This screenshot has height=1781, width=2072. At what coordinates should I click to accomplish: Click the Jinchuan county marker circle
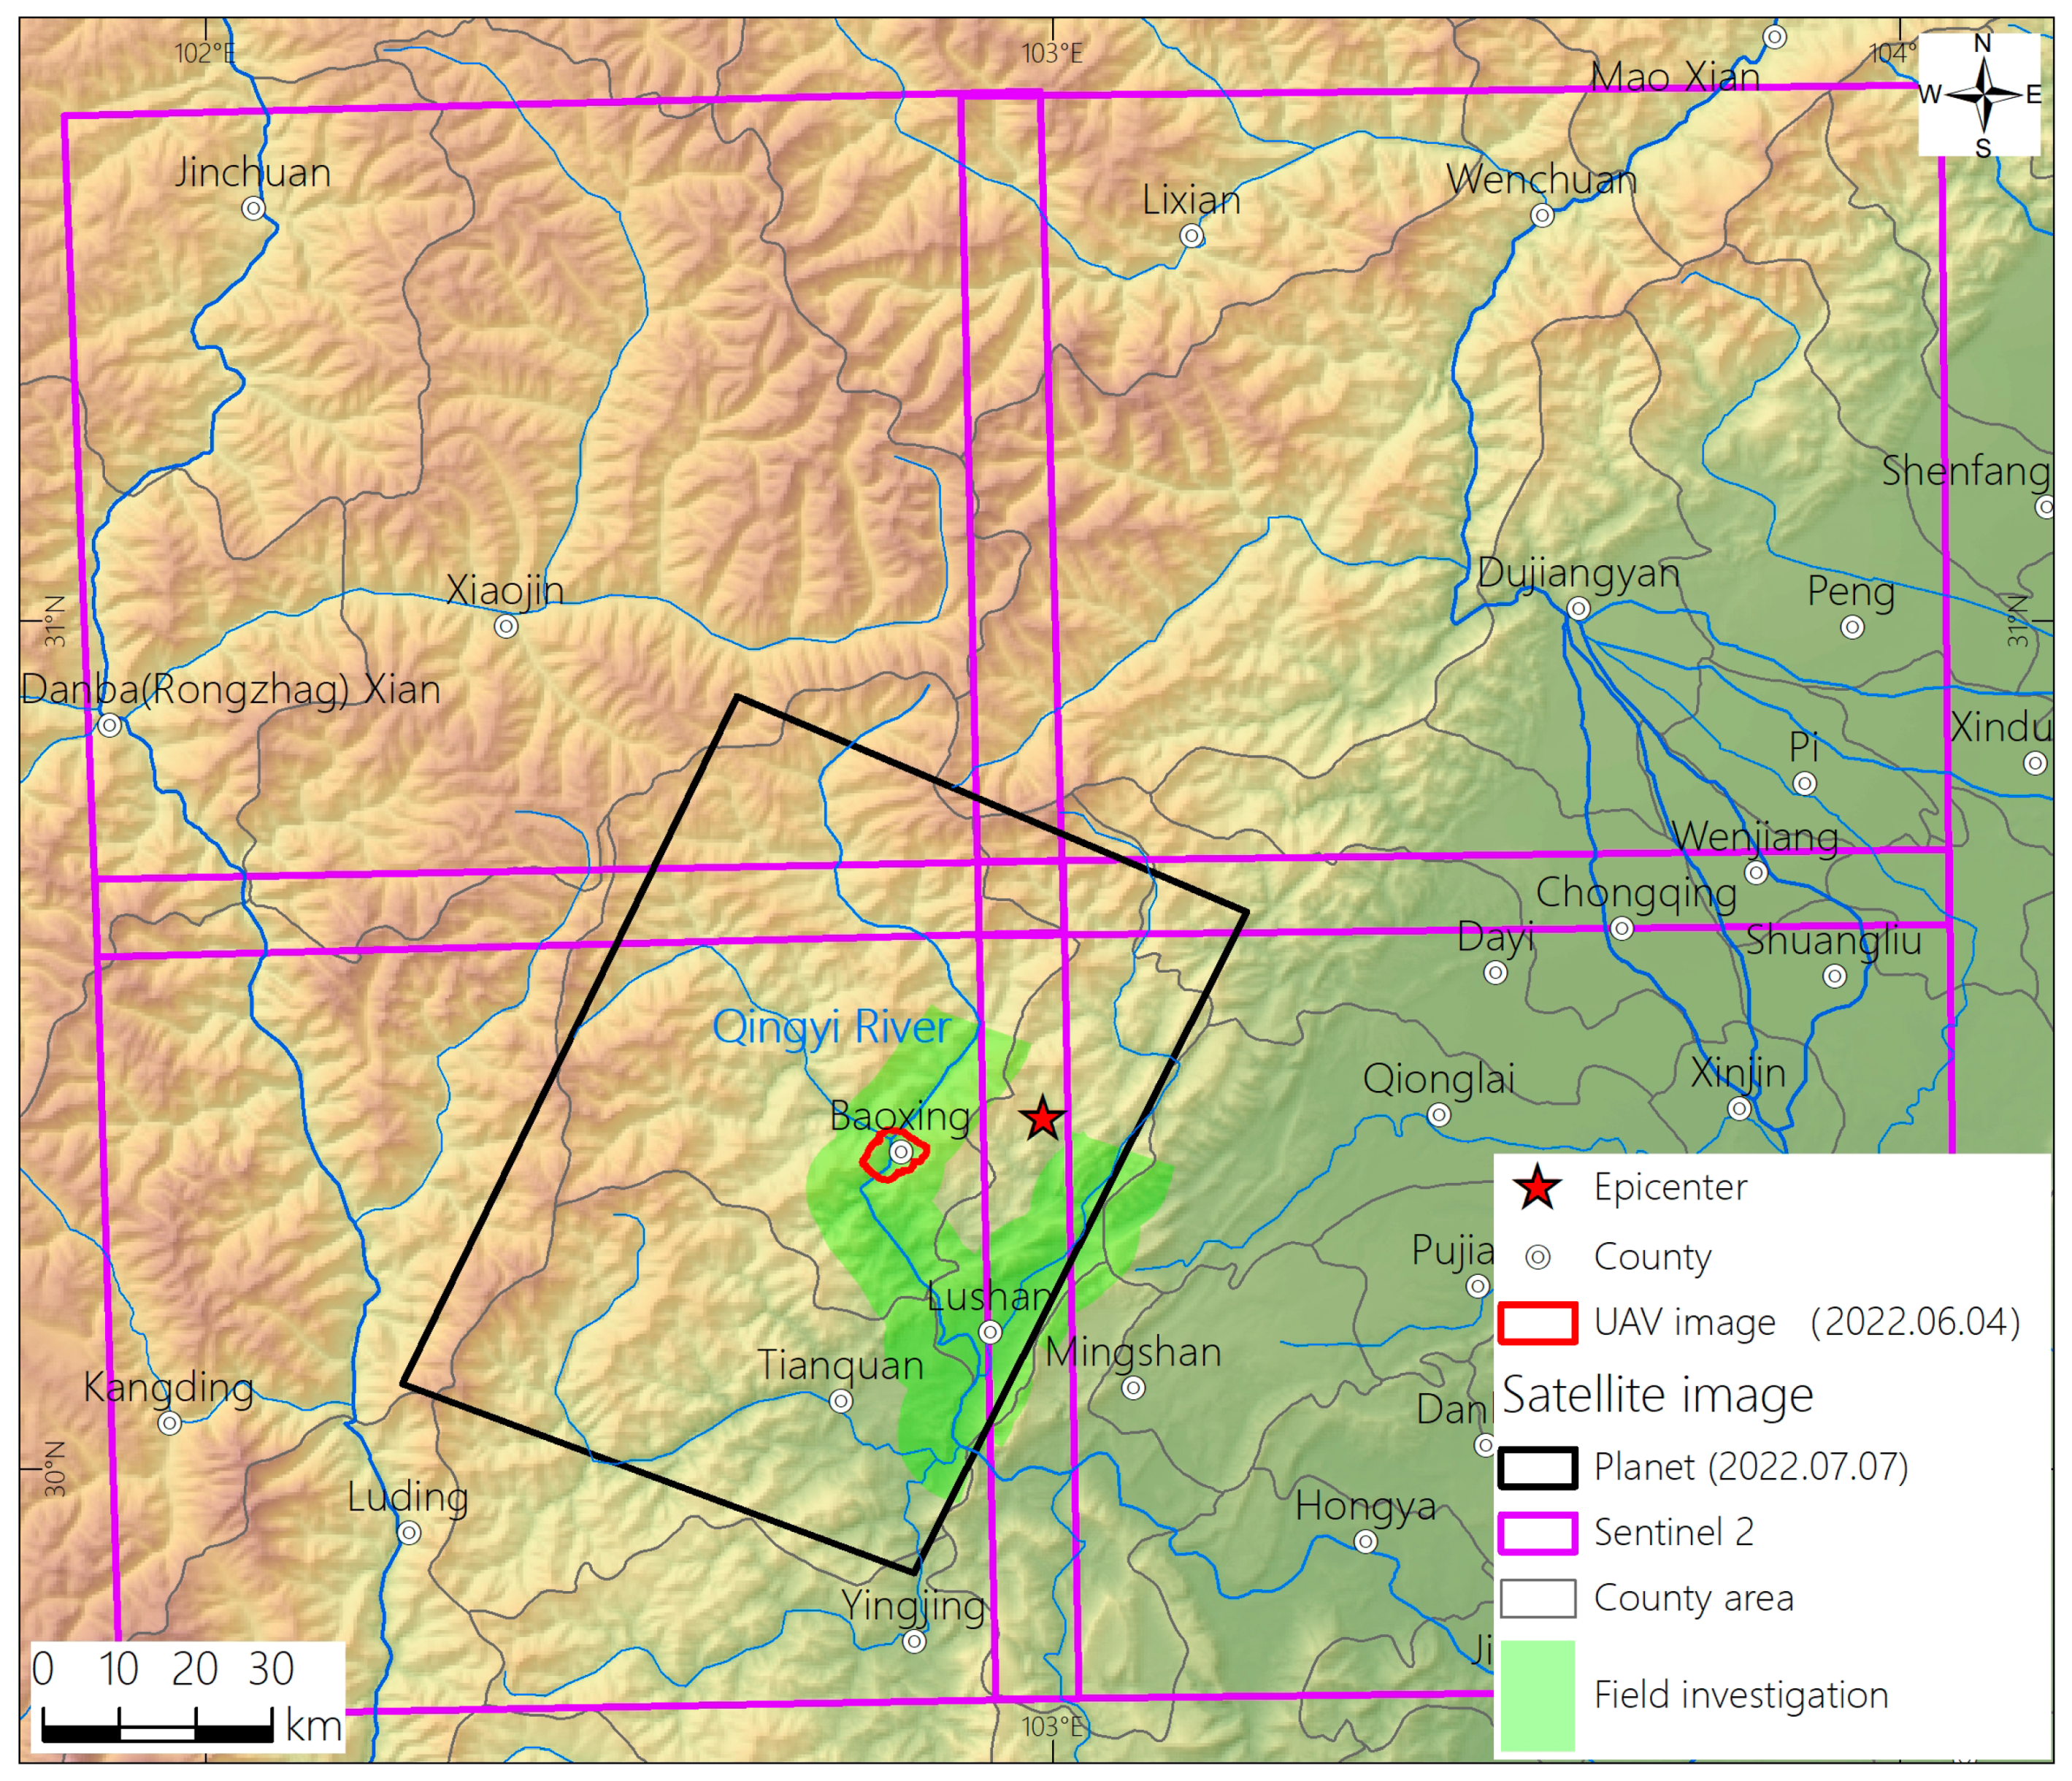pyautogui.click(x=254, y=208)
